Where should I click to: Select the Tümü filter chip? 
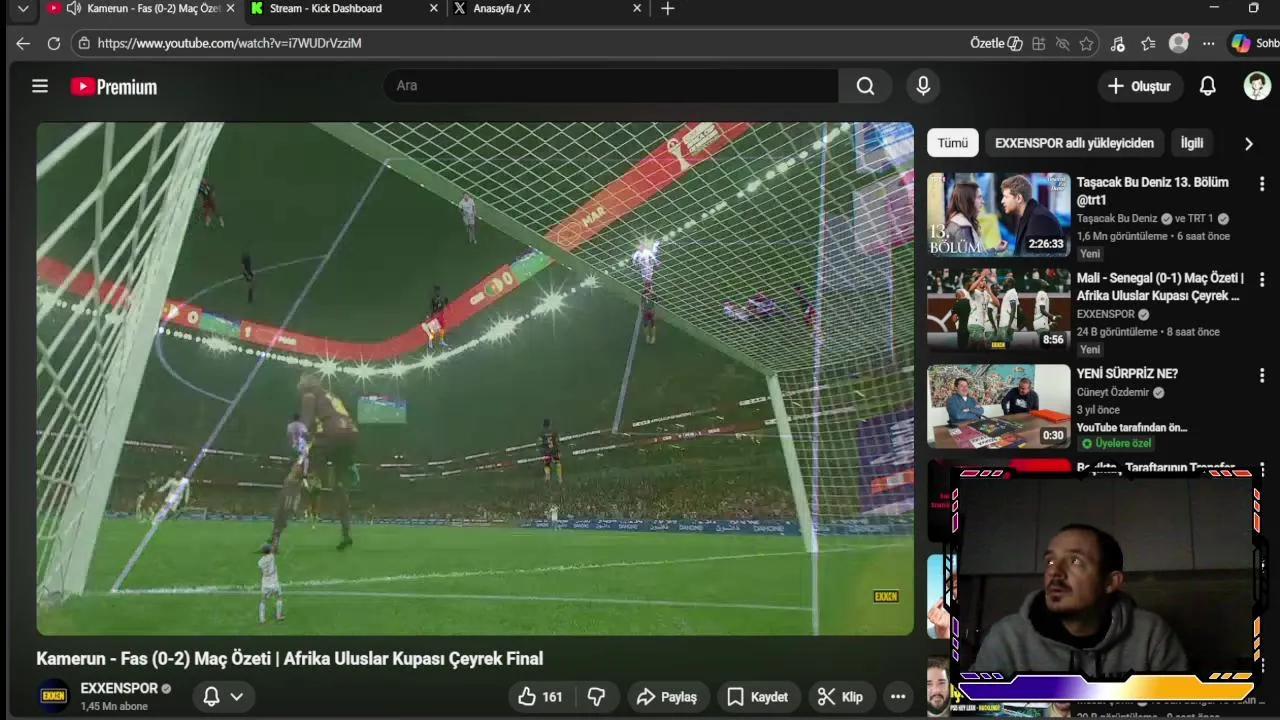[x=952, y=143]
